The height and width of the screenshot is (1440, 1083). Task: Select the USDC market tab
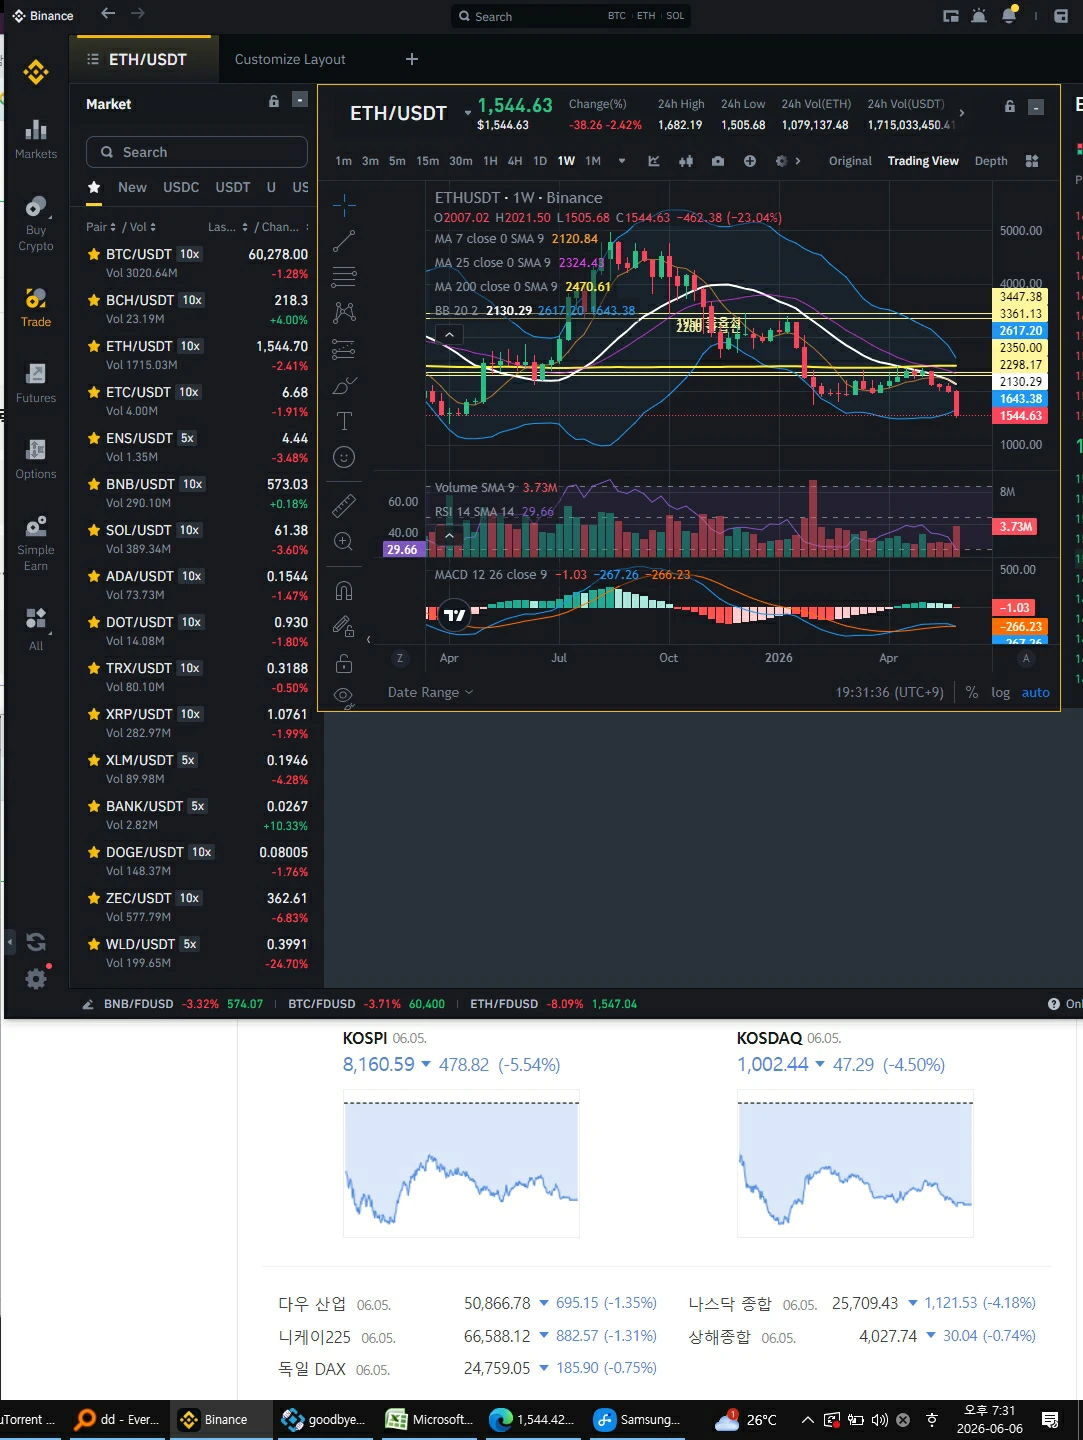tap(181, 187)
